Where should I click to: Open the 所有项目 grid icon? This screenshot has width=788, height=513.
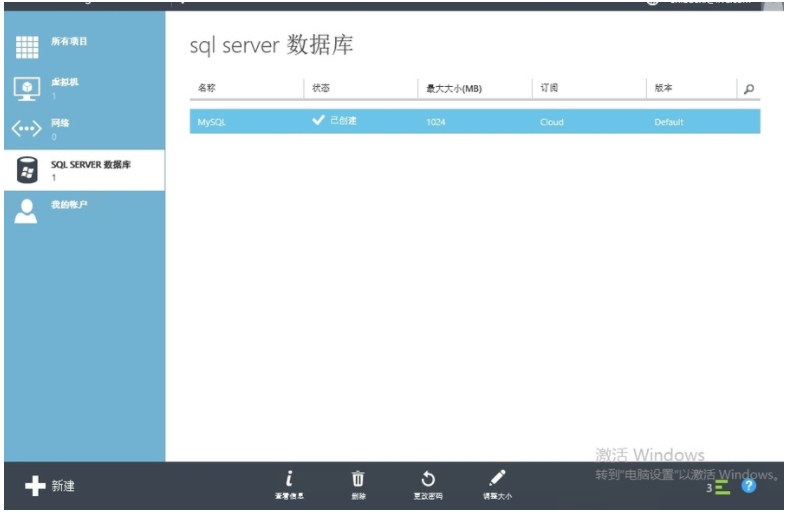(x=27, y=47)
